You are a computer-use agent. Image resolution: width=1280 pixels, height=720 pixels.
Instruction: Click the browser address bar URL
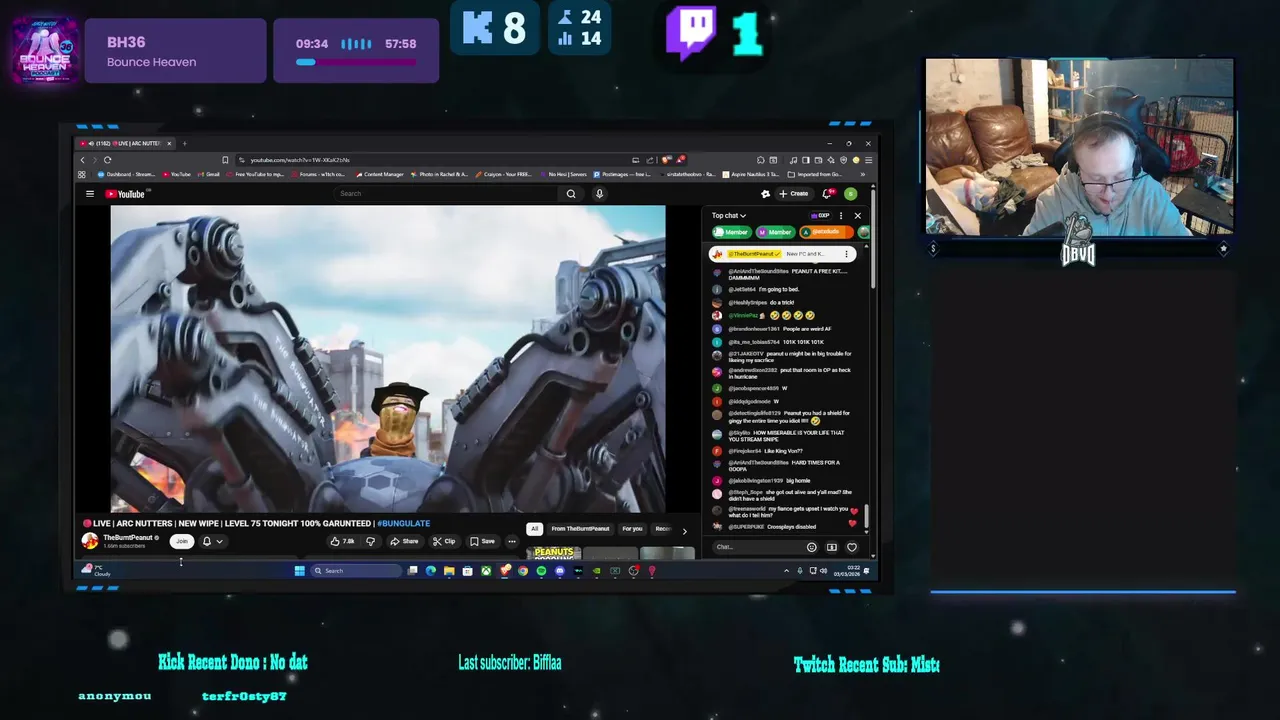point(300,160)
